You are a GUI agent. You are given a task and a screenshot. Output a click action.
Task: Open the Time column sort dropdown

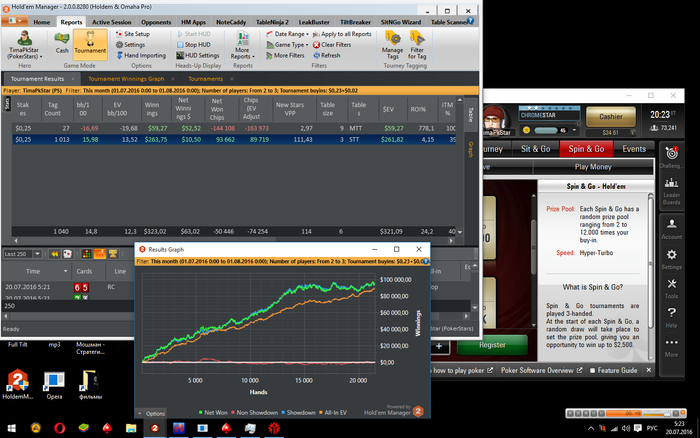tap(66, 271)
